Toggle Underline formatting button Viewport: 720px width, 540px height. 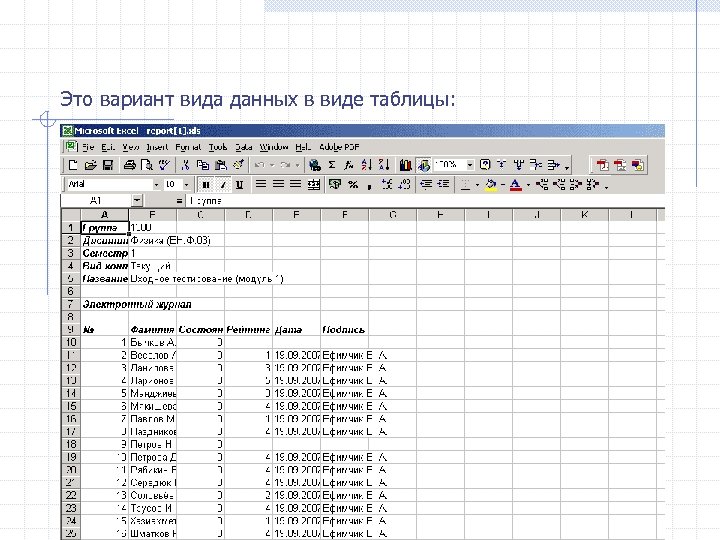click(239, 185)
